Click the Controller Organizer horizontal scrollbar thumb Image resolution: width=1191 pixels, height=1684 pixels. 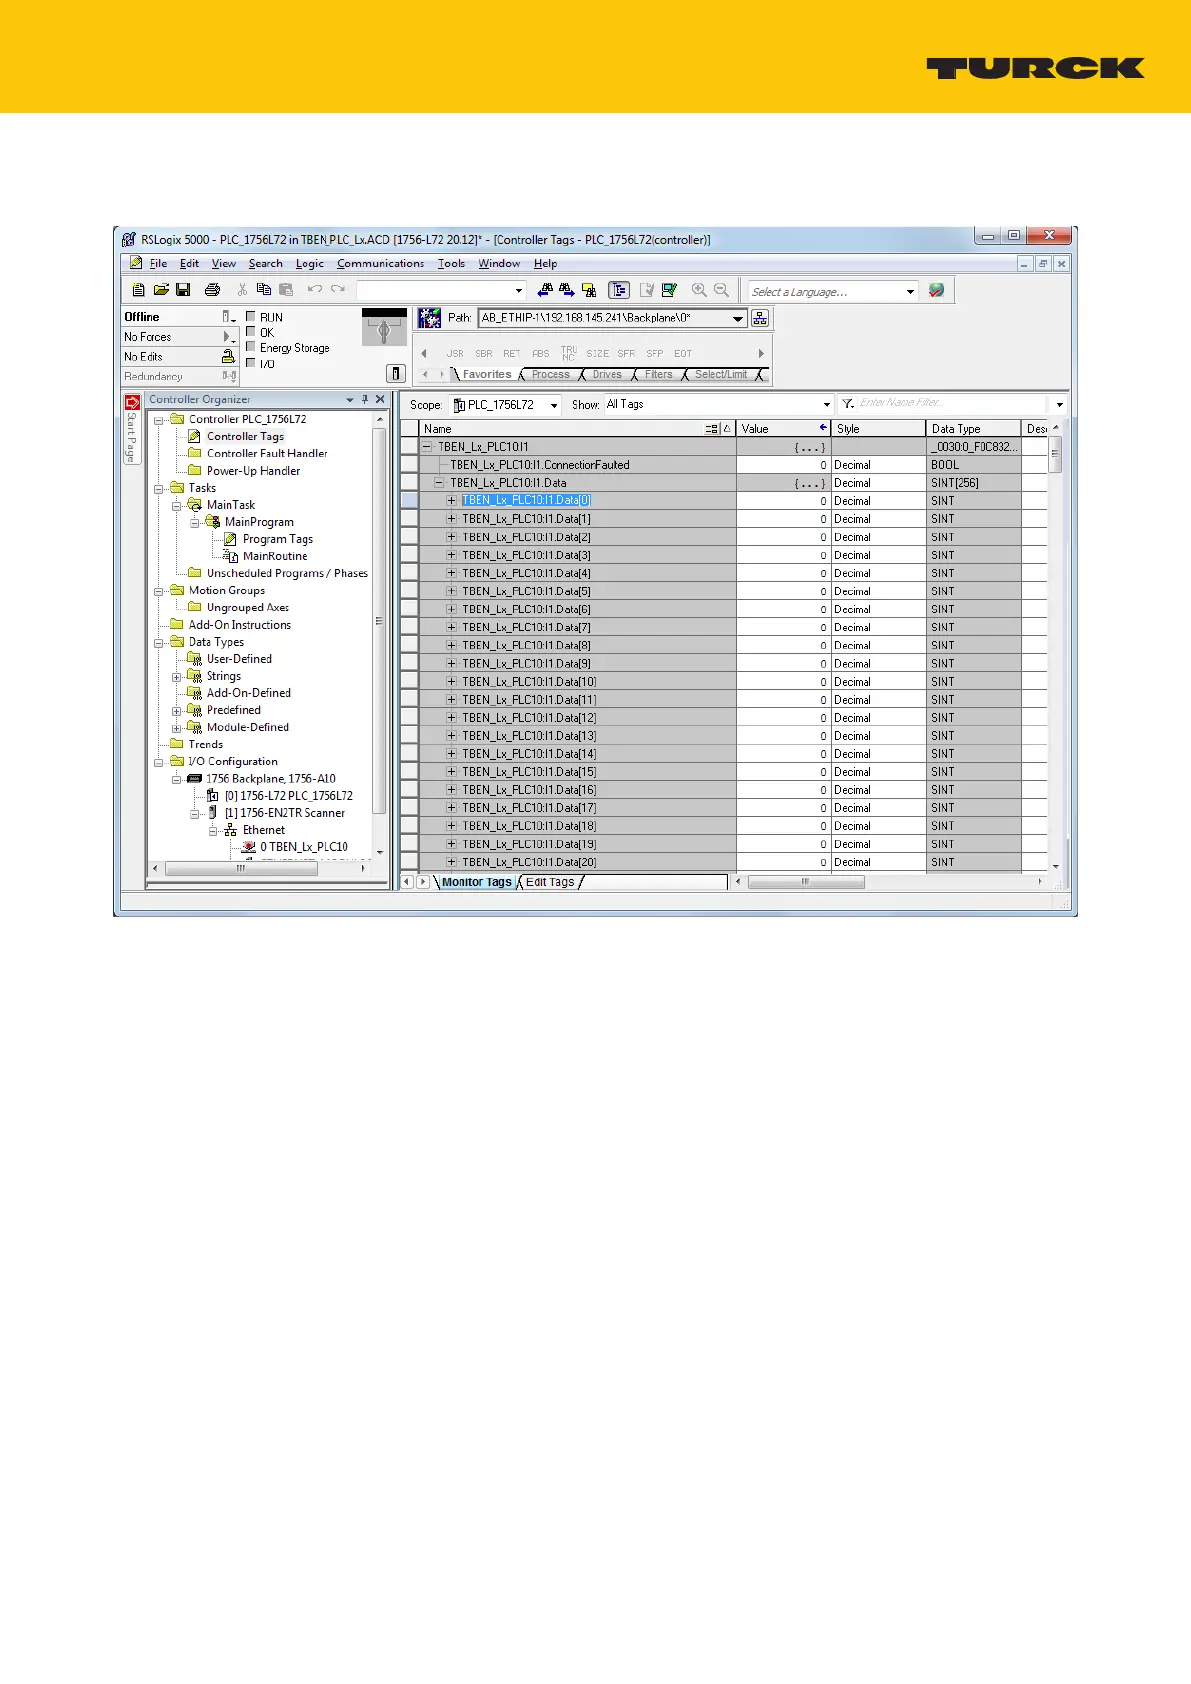click(x=241, y=869)
